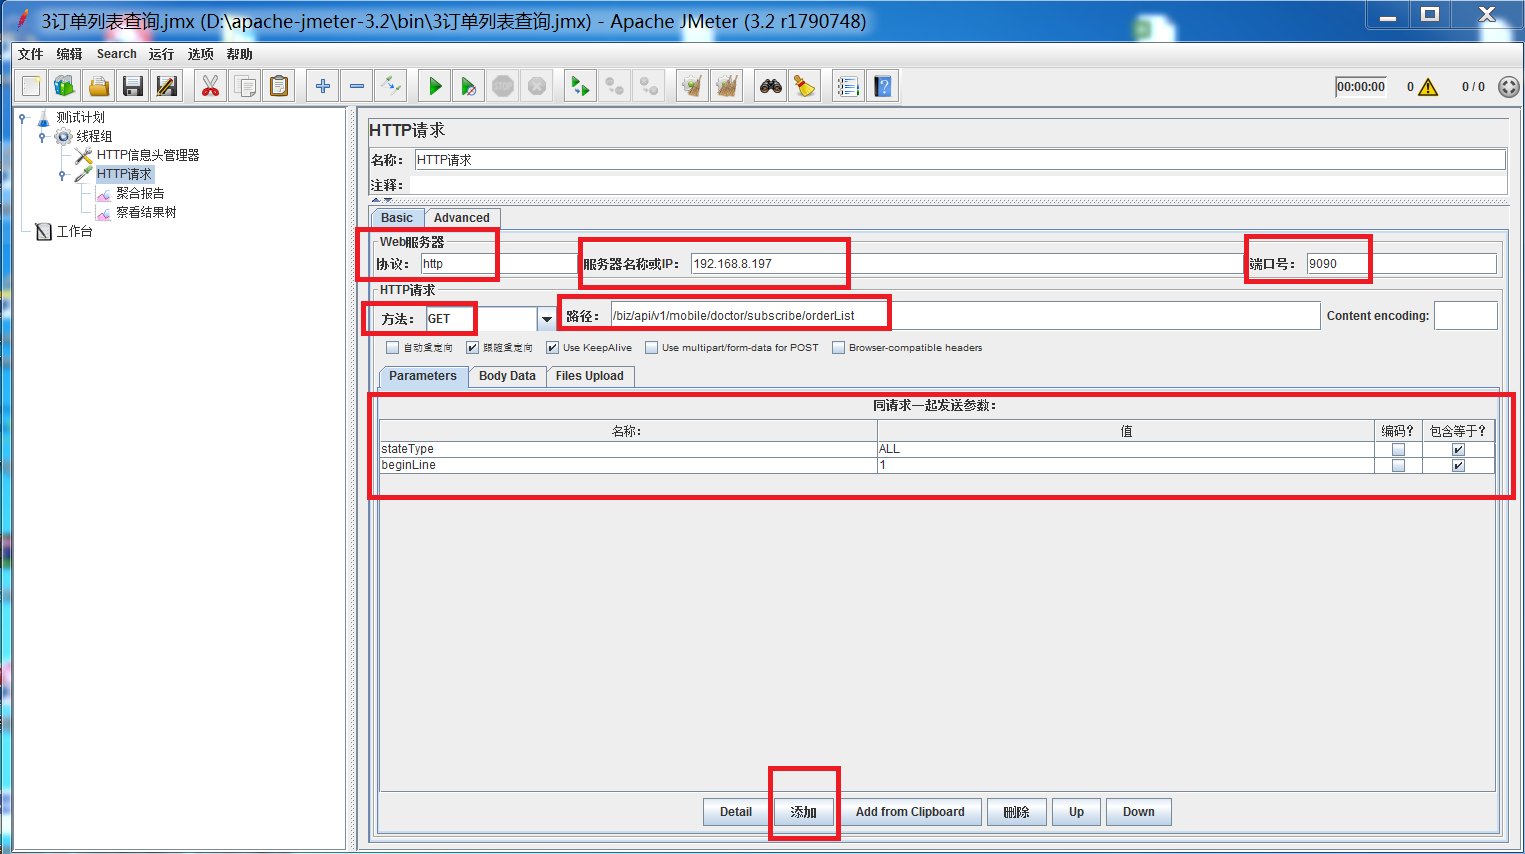The image size is (1525, 854).
Task: Click the Copy icon in toolbar
Action: tap(244, 87)
